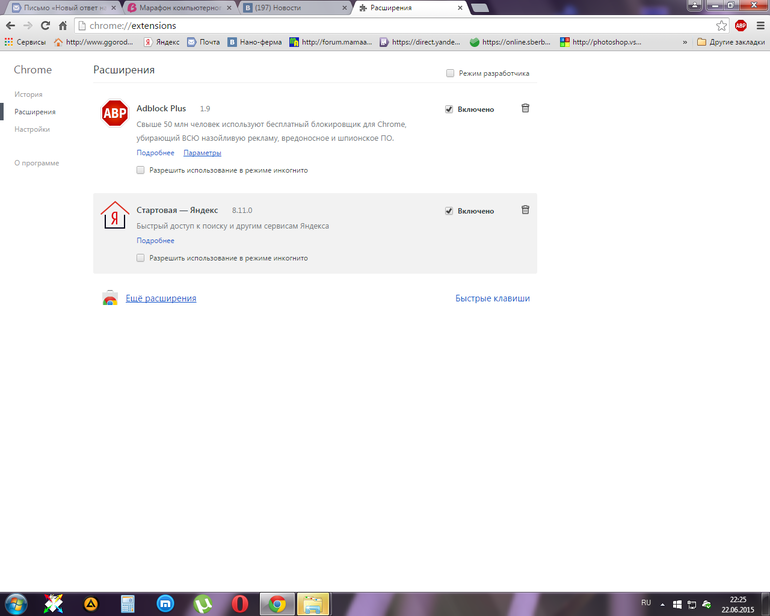Show hidden tray icons arrow
The width and height of the screenshot is (770, 616).
coord(662,605)
